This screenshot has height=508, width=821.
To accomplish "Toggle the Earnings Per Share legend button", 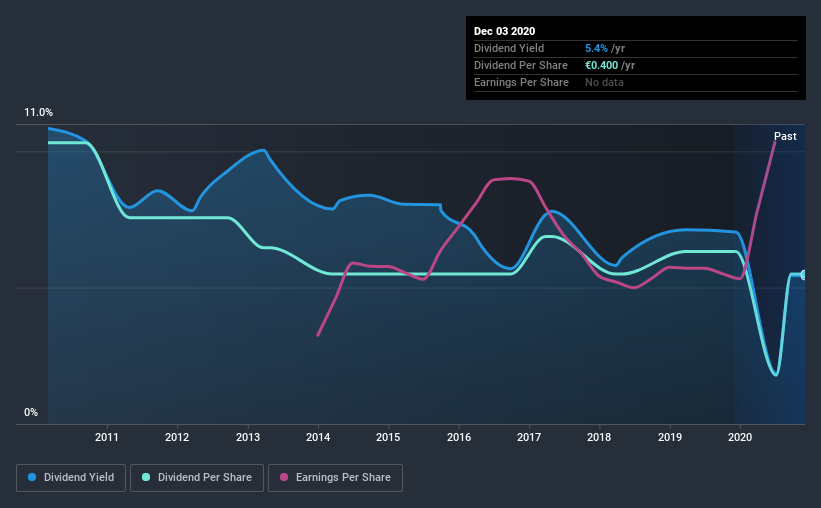I will click(x=335, y=478).
